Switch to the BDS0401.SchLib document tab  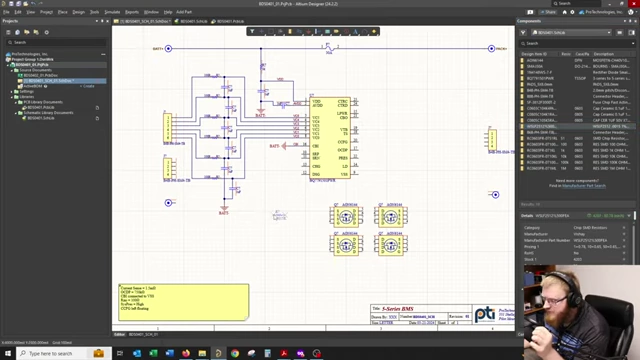pos(191,21)
